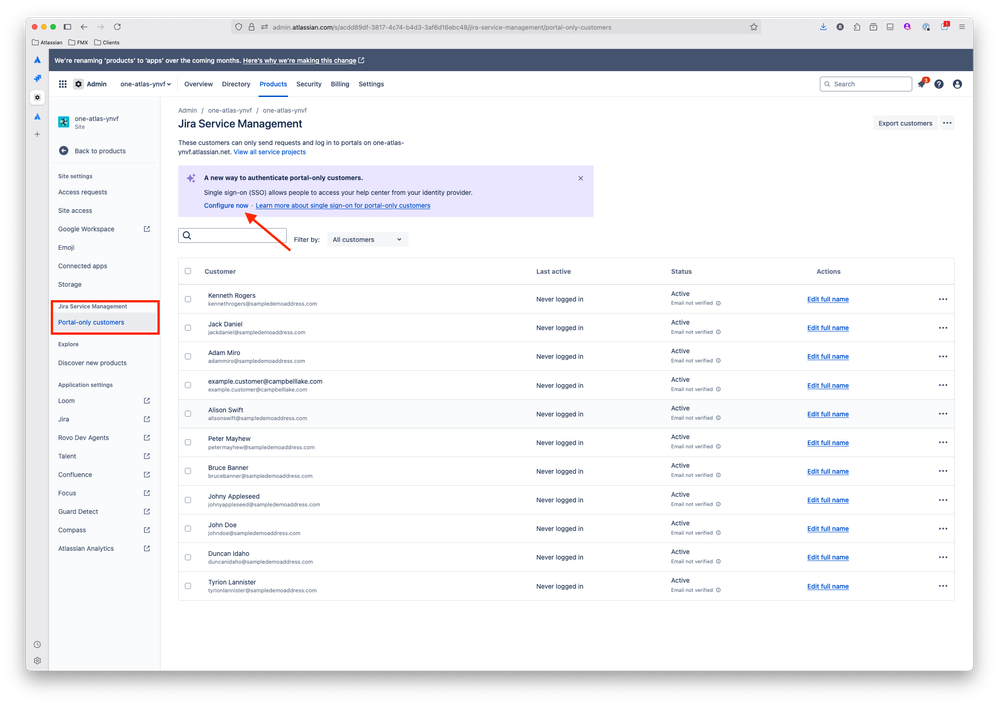Click the Configure now link
The height and width of the screenshot is (705, 999).
(226, 206)
